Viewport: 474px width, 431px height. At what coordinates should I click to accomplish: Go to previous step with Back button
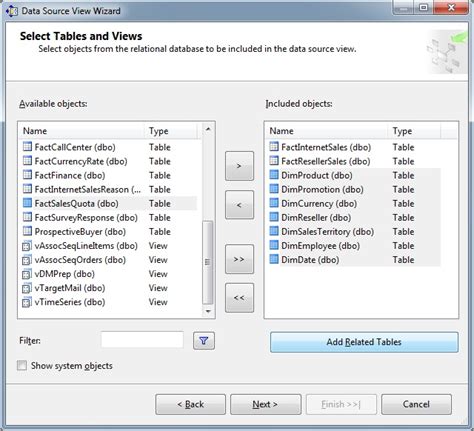coord(190,404)
